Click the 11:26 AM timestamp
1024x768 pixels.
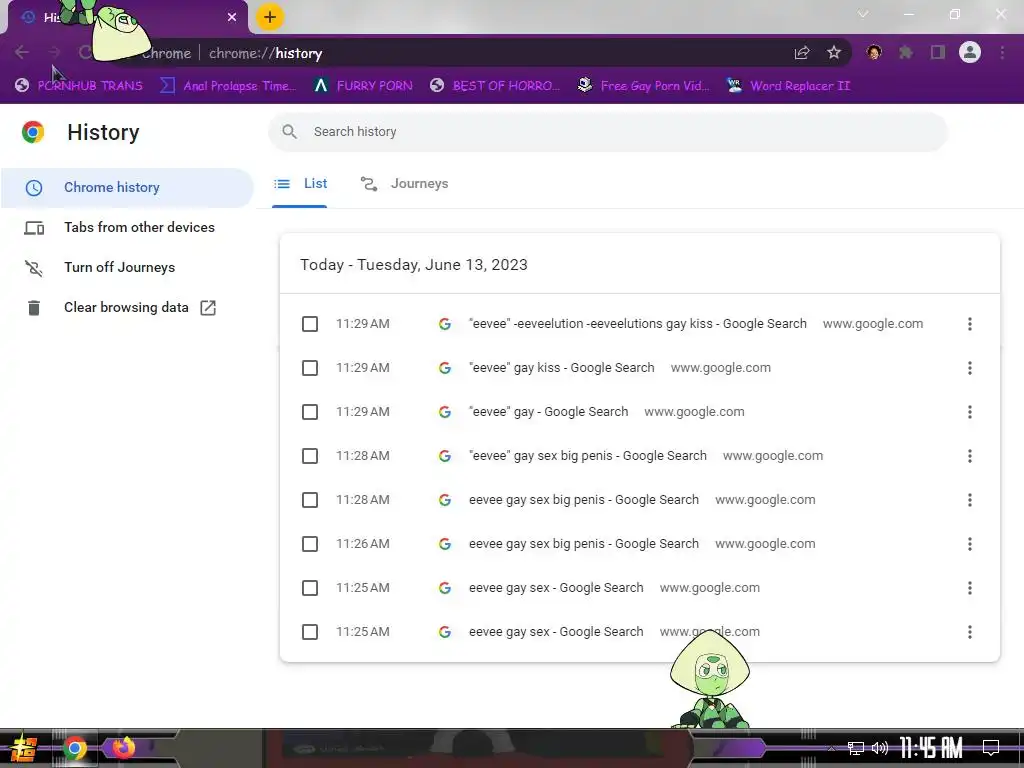pyautogui.click(x=363, y=543)
